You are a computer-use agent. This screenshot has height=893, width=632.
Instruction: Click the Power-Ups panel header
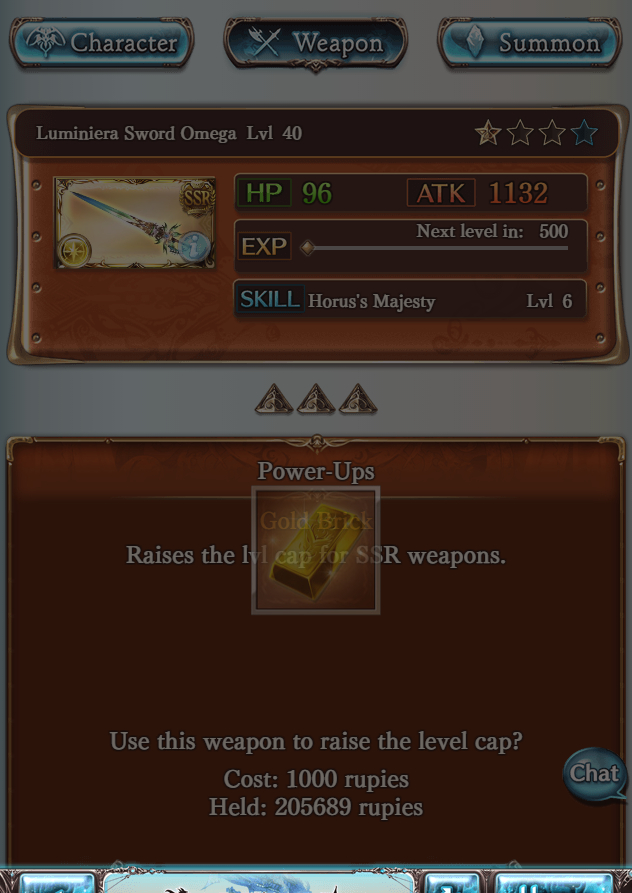click(x=315, y=471)
